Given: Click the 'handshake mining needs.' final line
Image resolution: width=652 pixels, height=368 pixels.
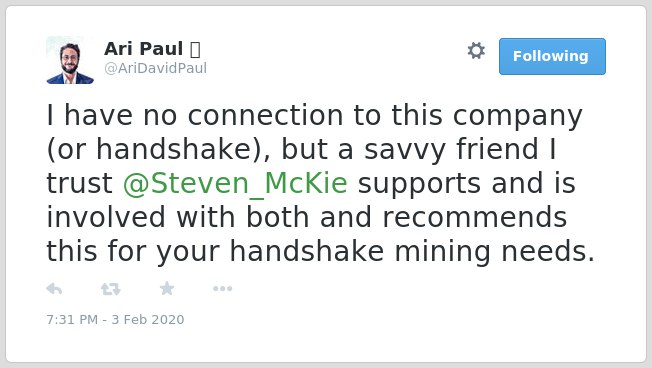Looking at the screenshot, I should click(412, 252).
